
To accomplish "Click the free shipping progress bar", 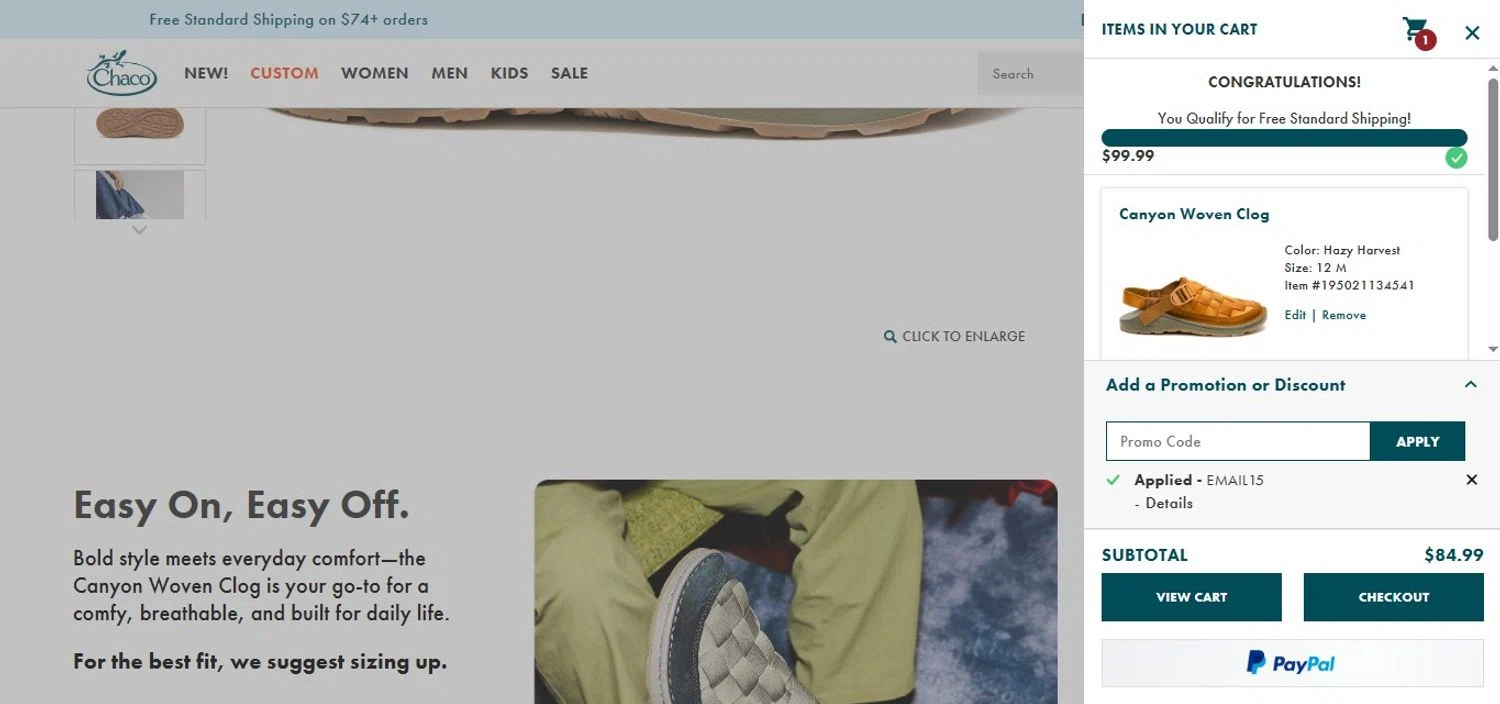I will [1284, 138].
